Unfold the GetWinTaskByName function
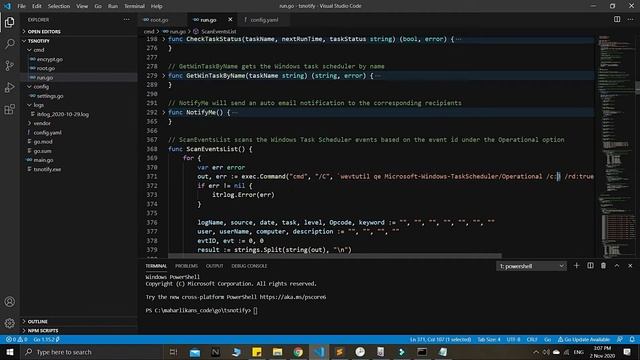 [164, 76]
